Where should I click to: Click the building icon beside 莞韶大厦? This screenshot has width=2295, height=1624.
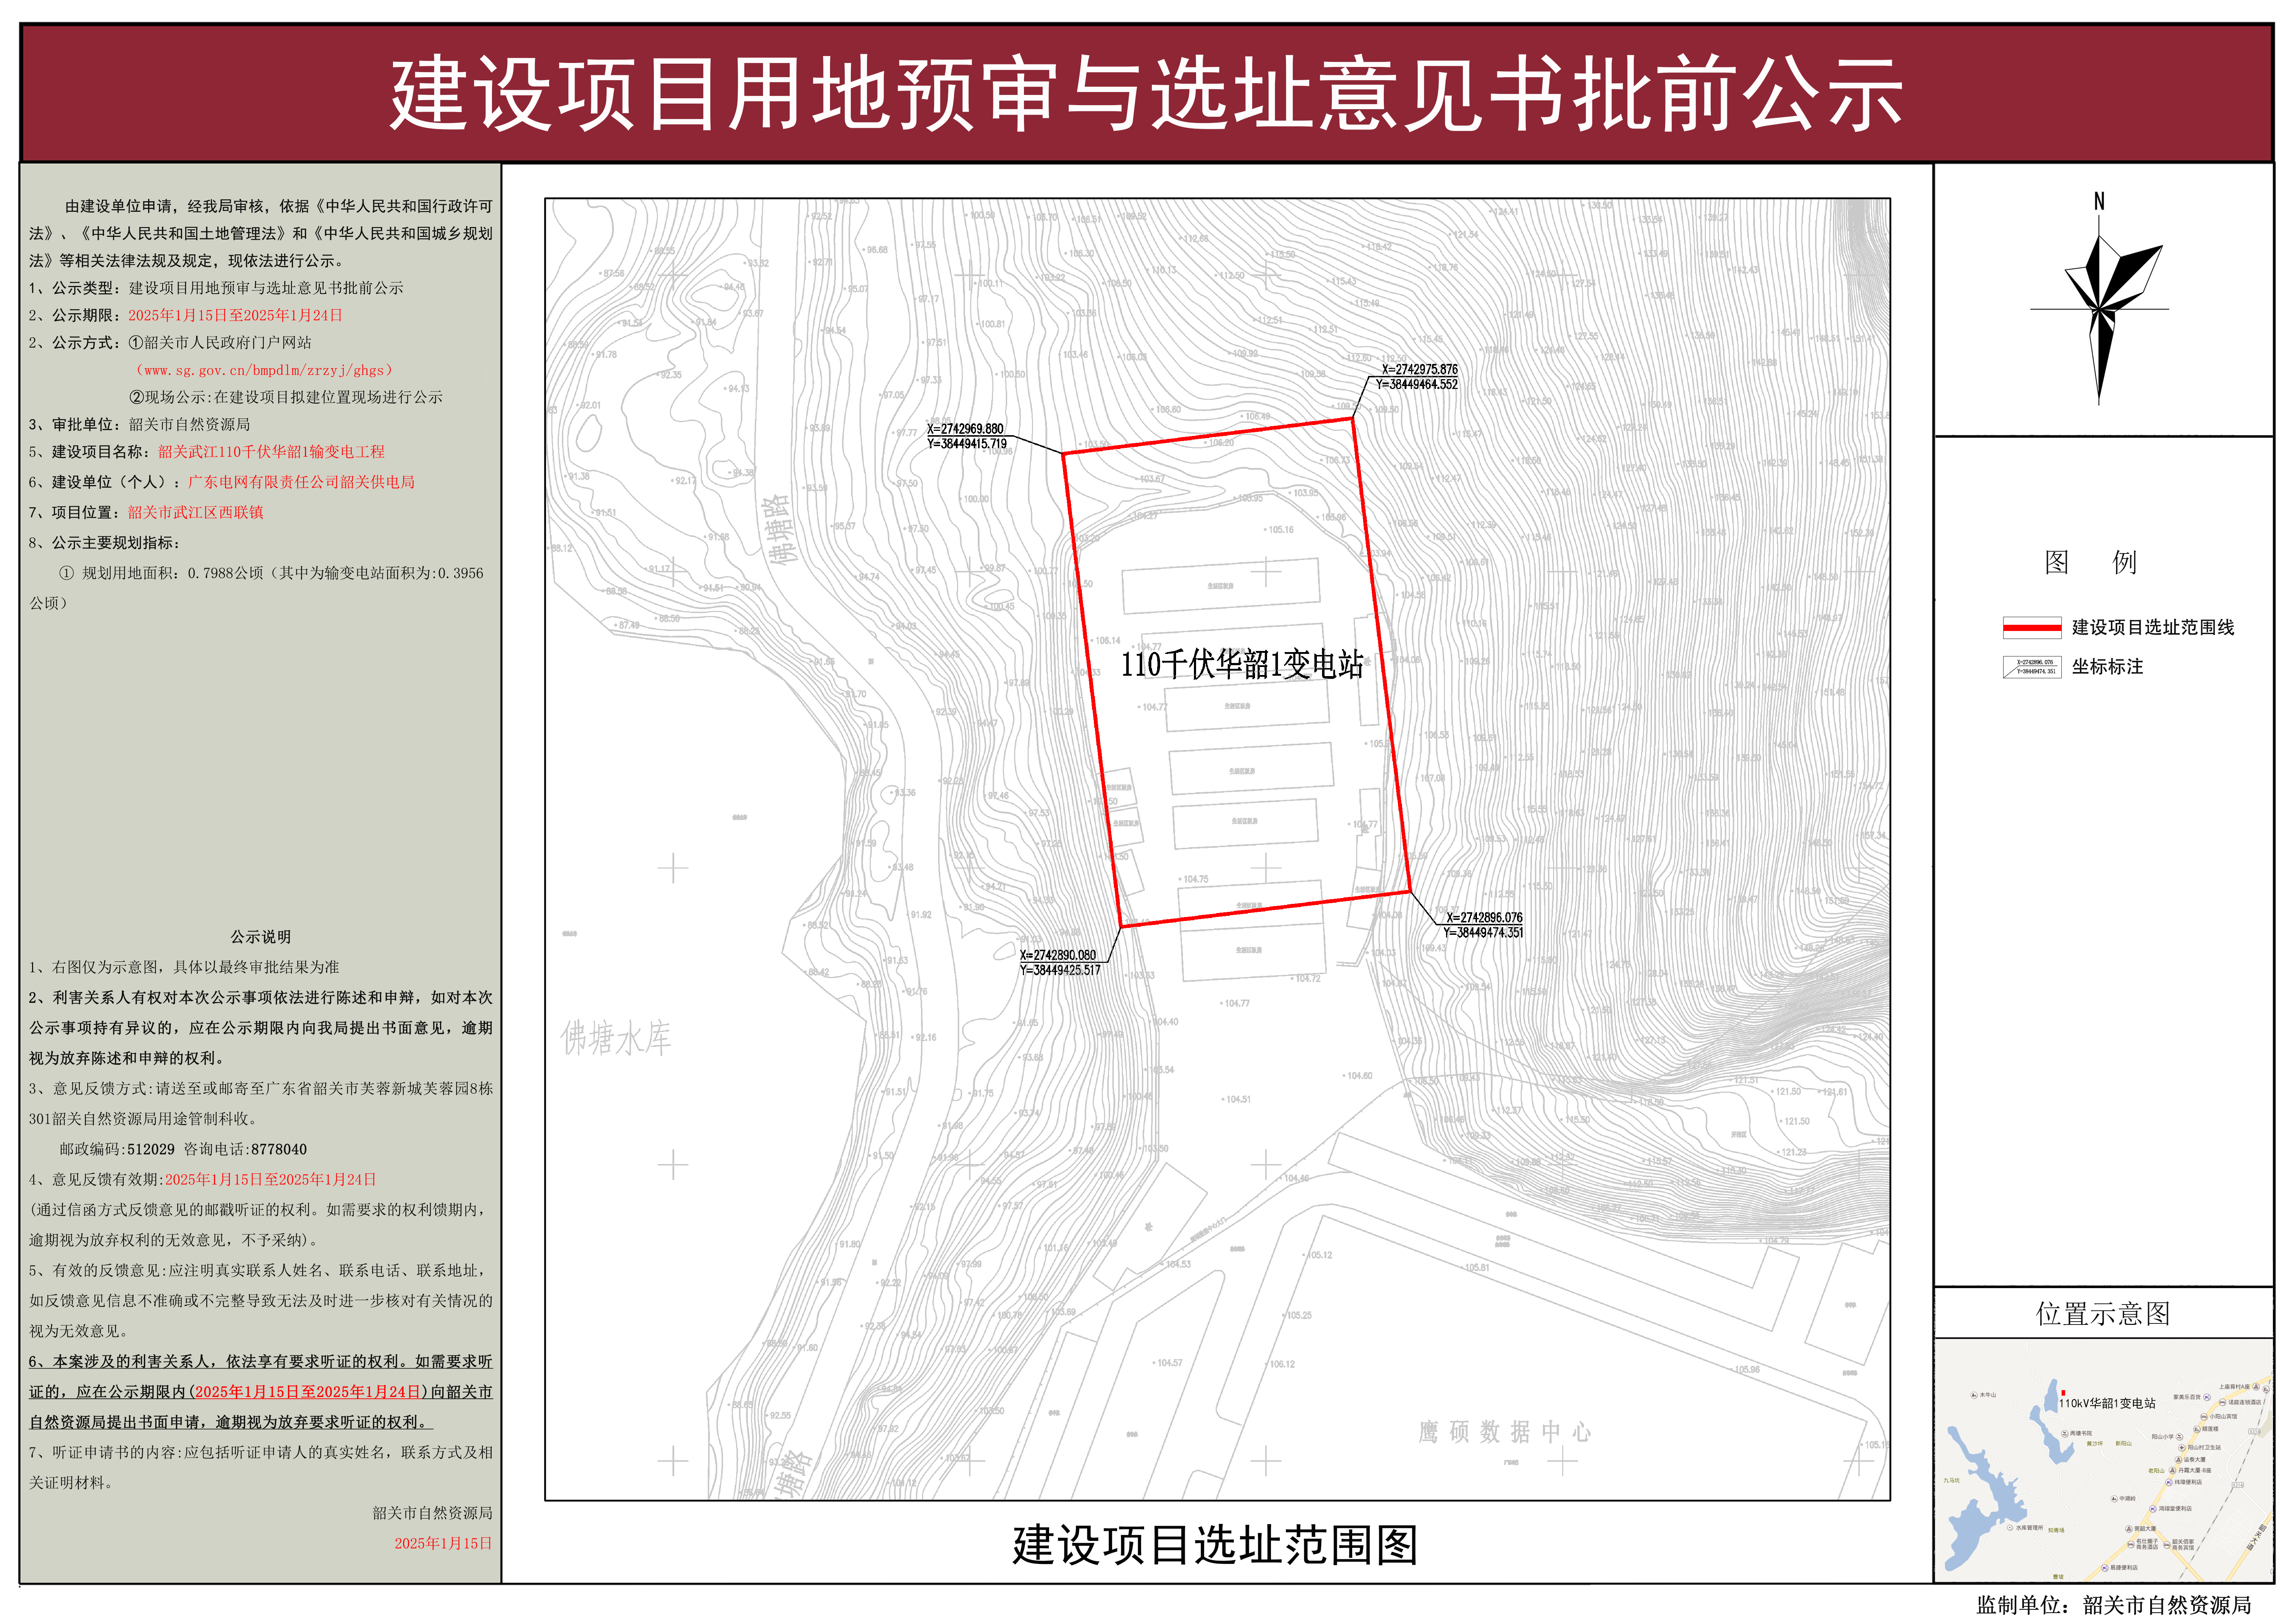point(2129,1529)
